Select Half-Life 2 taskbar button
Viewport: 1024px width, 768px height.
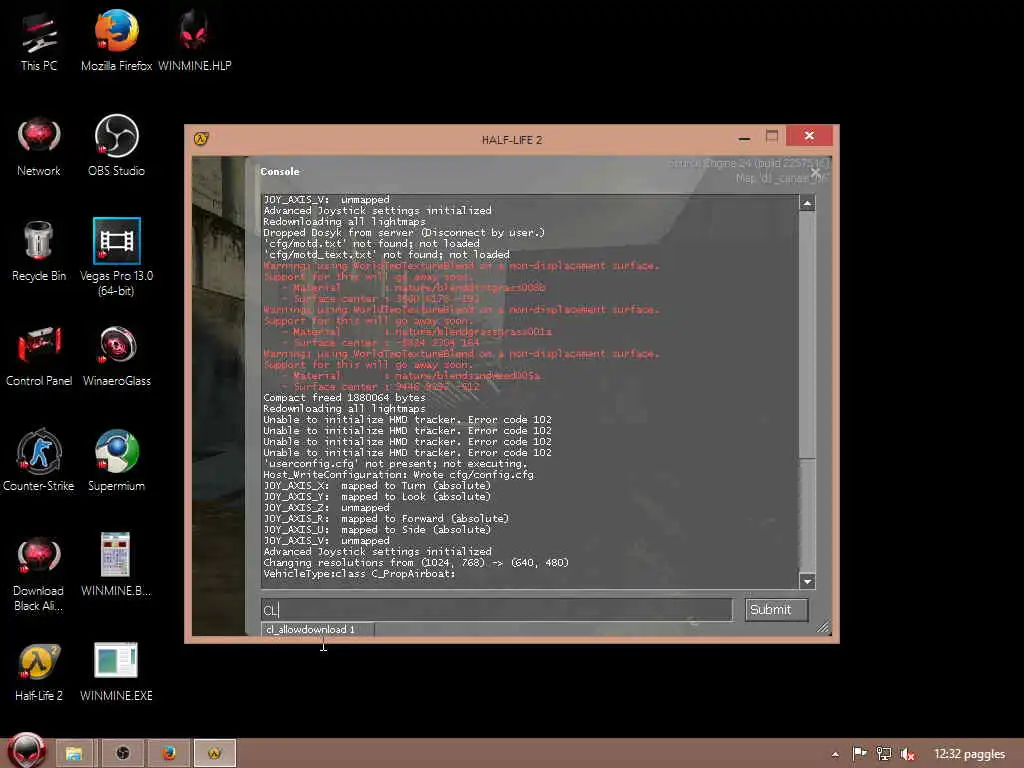point(215,753)
